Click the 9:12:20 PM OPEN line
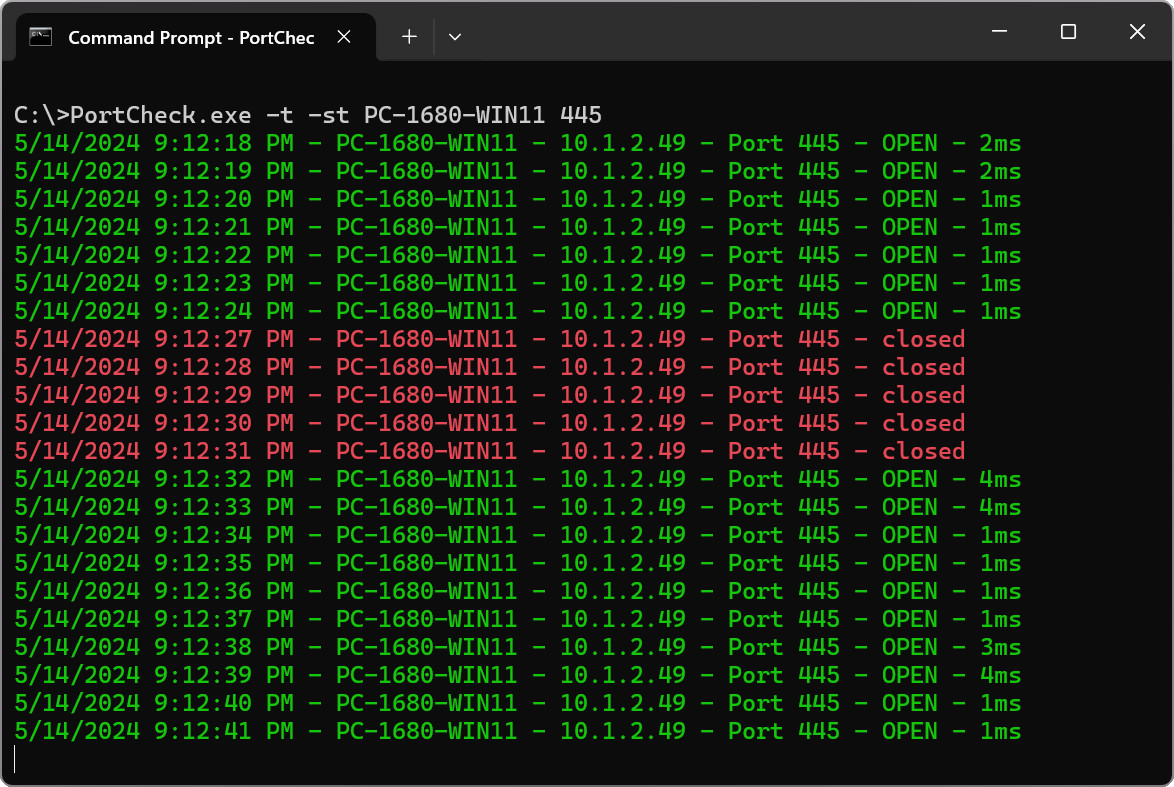 (517, 199)
